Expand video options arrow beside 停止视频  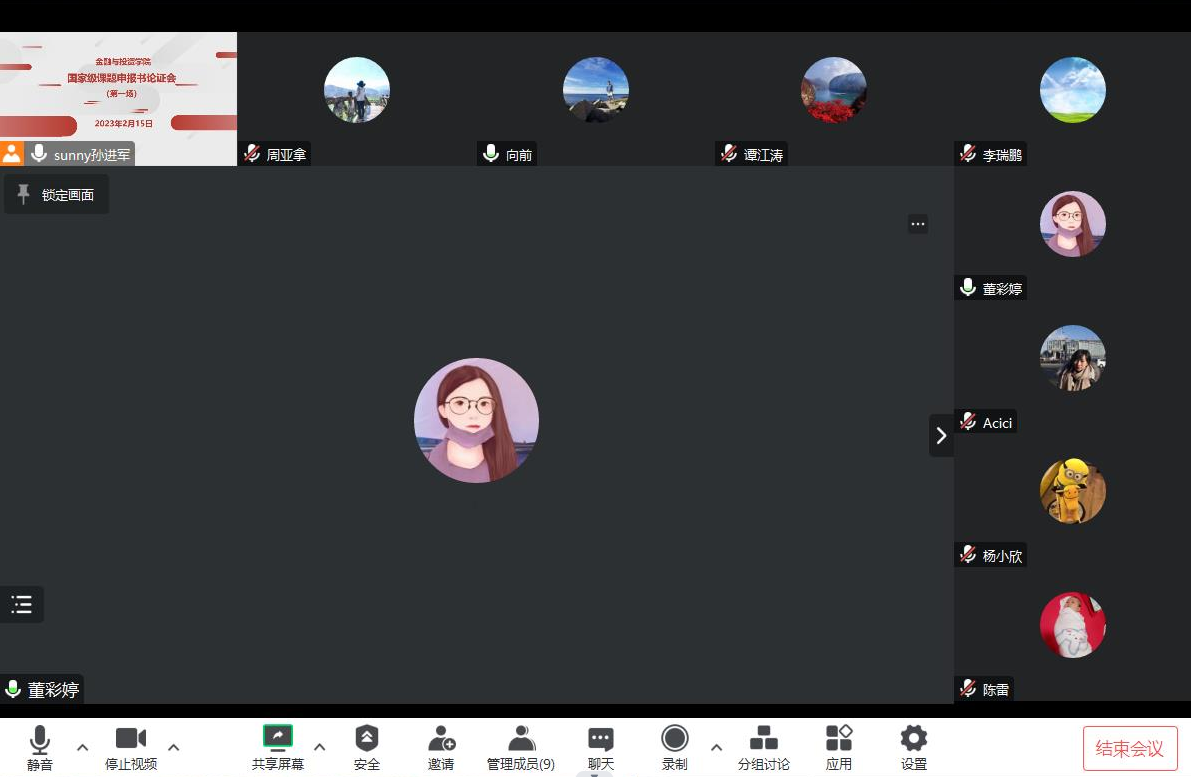point(174,747)
